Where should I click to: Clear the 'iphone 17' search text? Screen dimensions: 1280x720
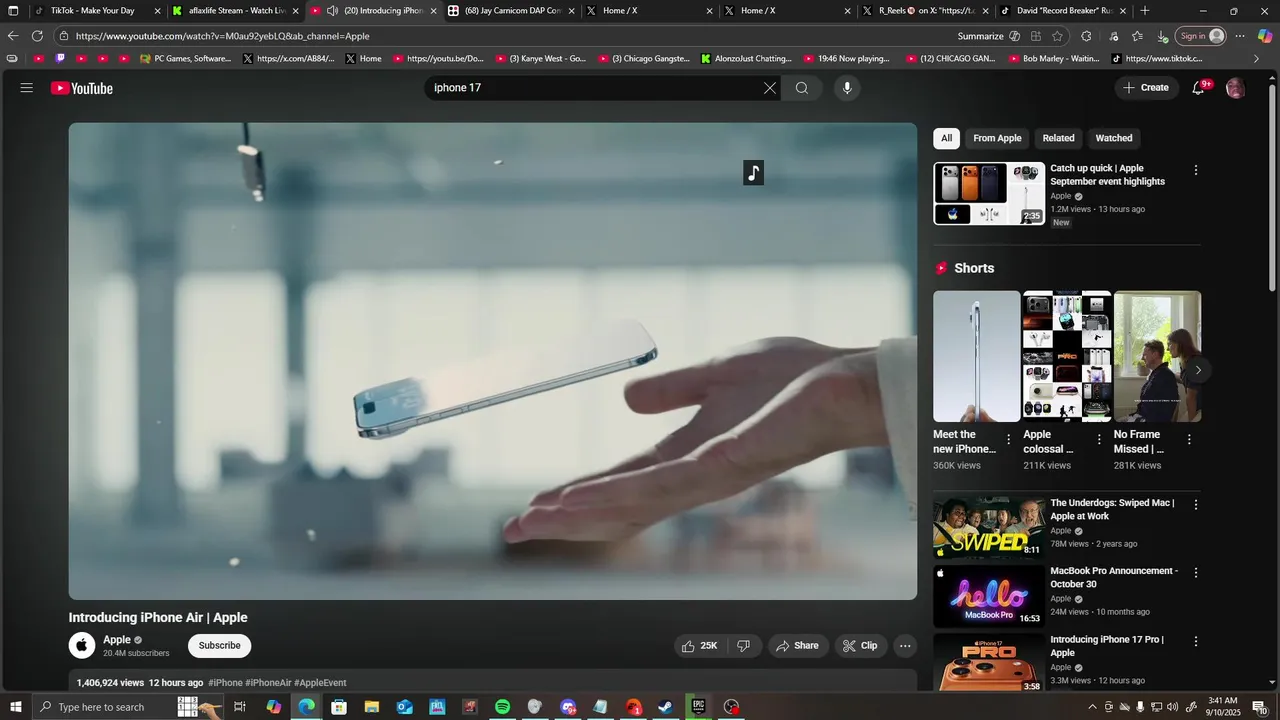tap(769, 88)
